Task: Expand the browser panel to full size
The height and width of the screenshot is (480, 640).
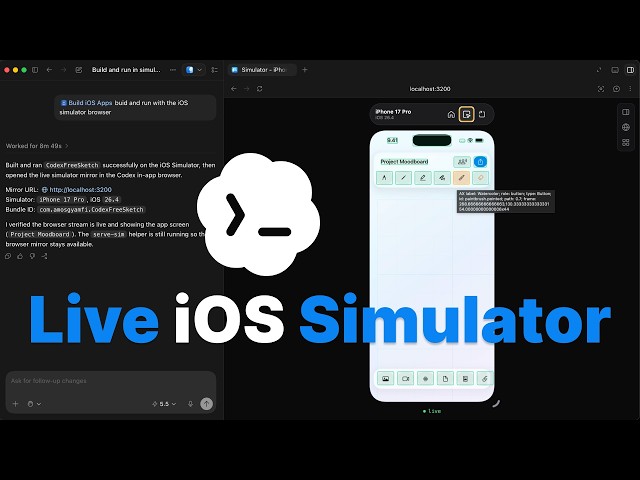Action: point(599,70)
